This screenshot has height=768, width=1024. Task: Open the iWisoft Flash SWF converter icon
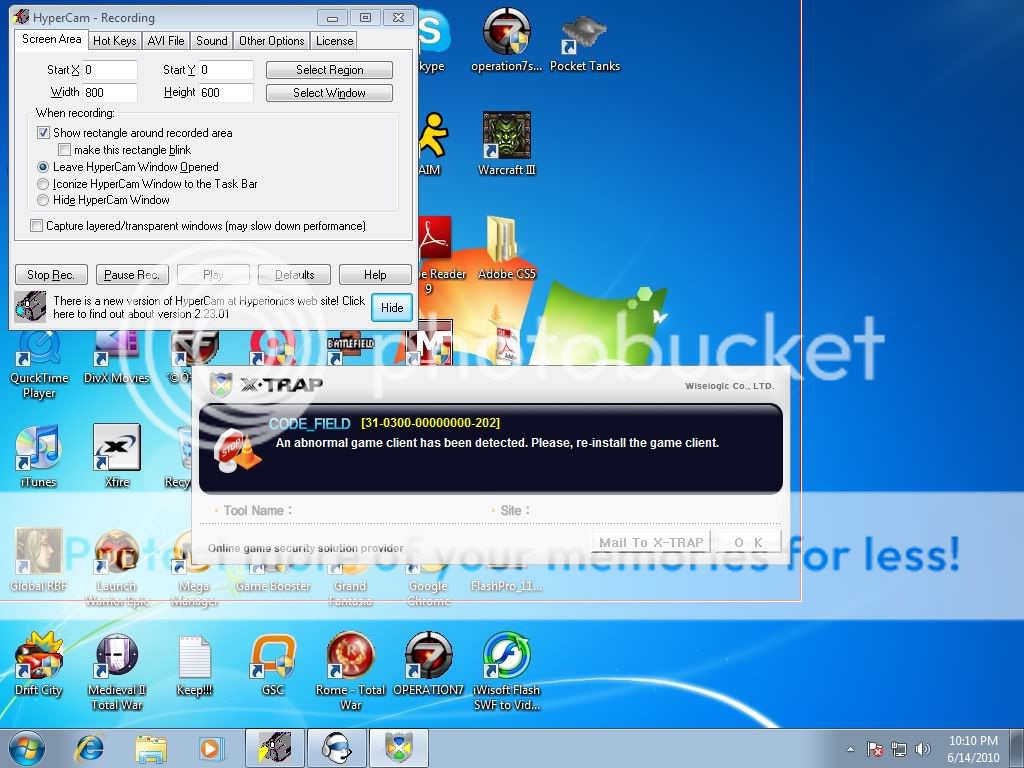pyautogui.click(x=506, y=656)
